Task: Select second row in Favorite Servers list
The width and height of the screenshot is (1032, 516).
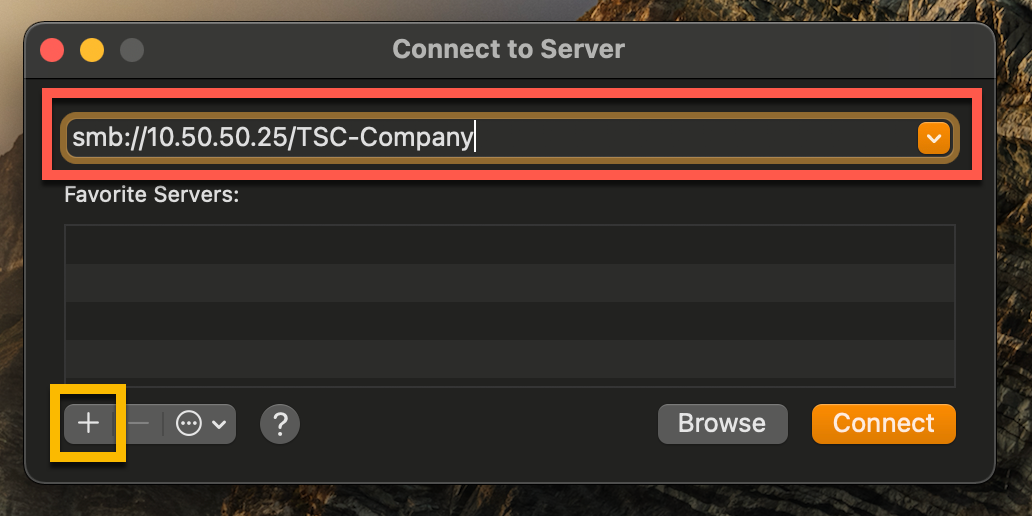Action: point(509,283)
